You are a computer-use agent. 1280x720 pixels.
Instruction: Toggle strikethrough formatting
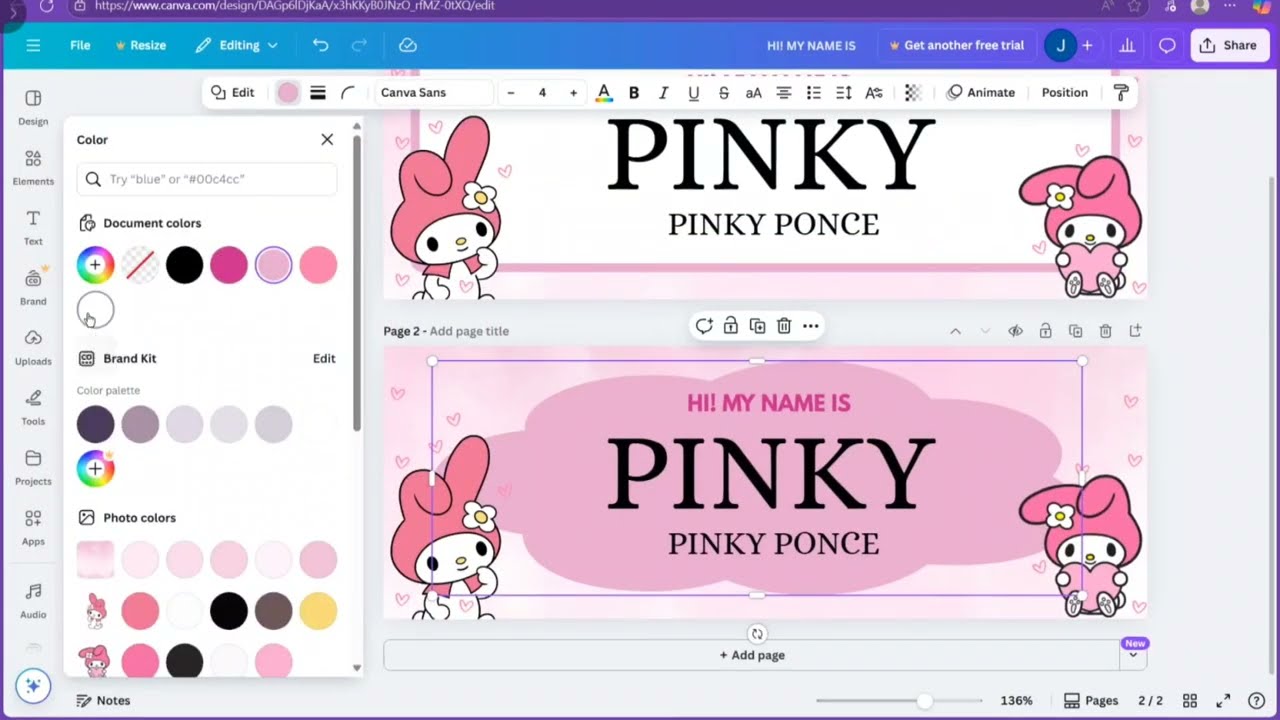click(x=723, y=92)
